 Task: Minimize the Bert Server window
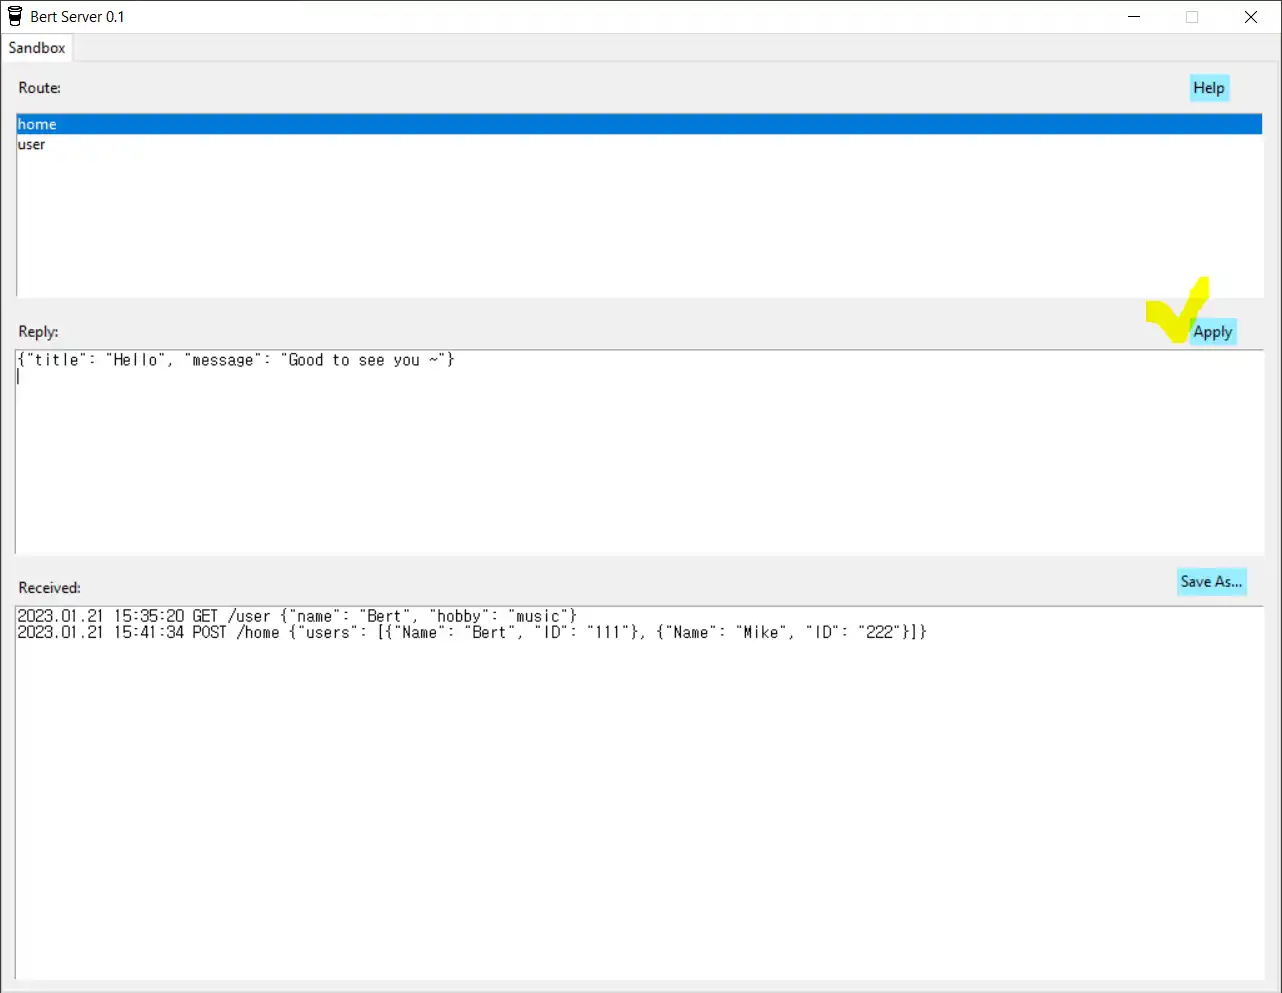pos(1134,17)
